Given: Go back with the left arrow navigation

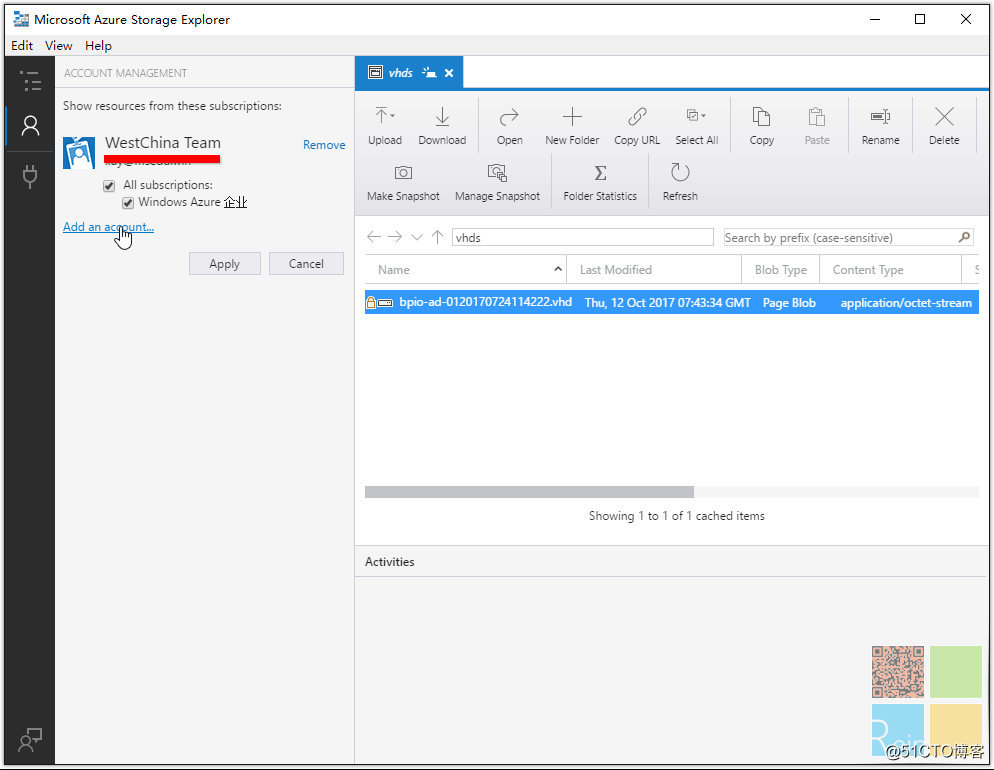Looking at the screenshot, I should pyautogui.click(x=374, y=237).
